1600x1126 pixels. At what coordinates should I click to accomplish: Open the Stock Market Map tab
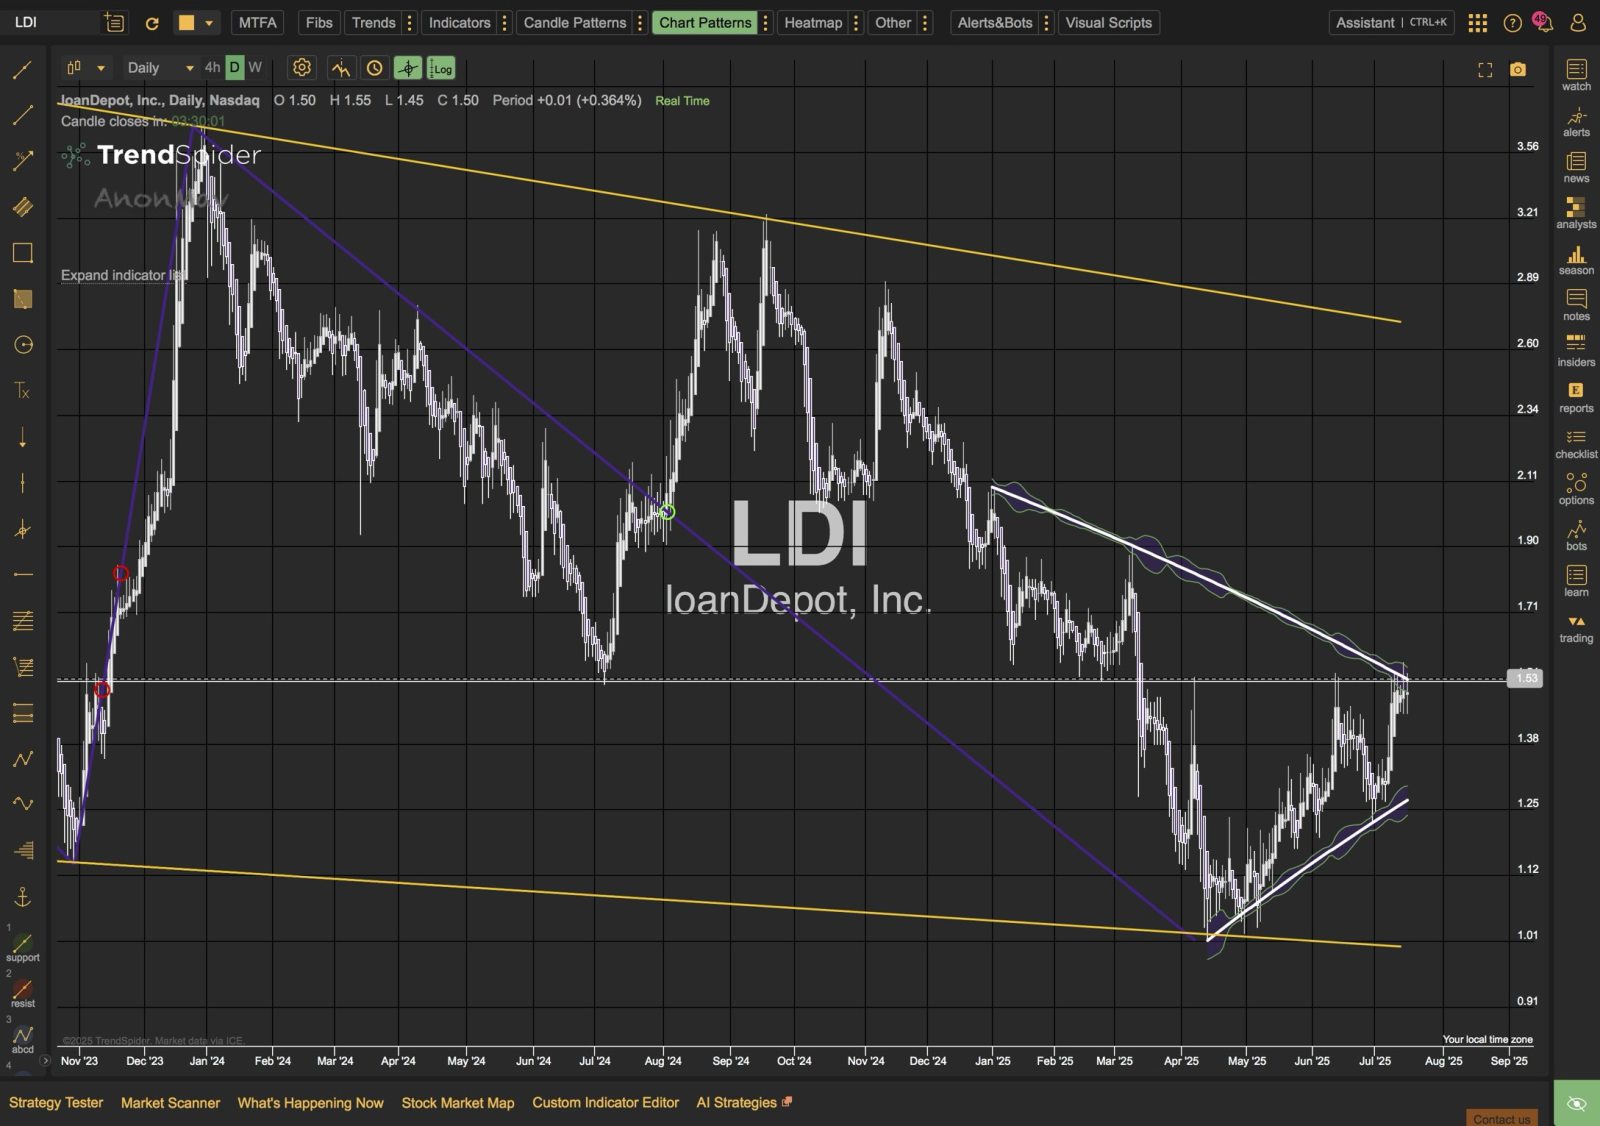click(x=458, y=1103)
